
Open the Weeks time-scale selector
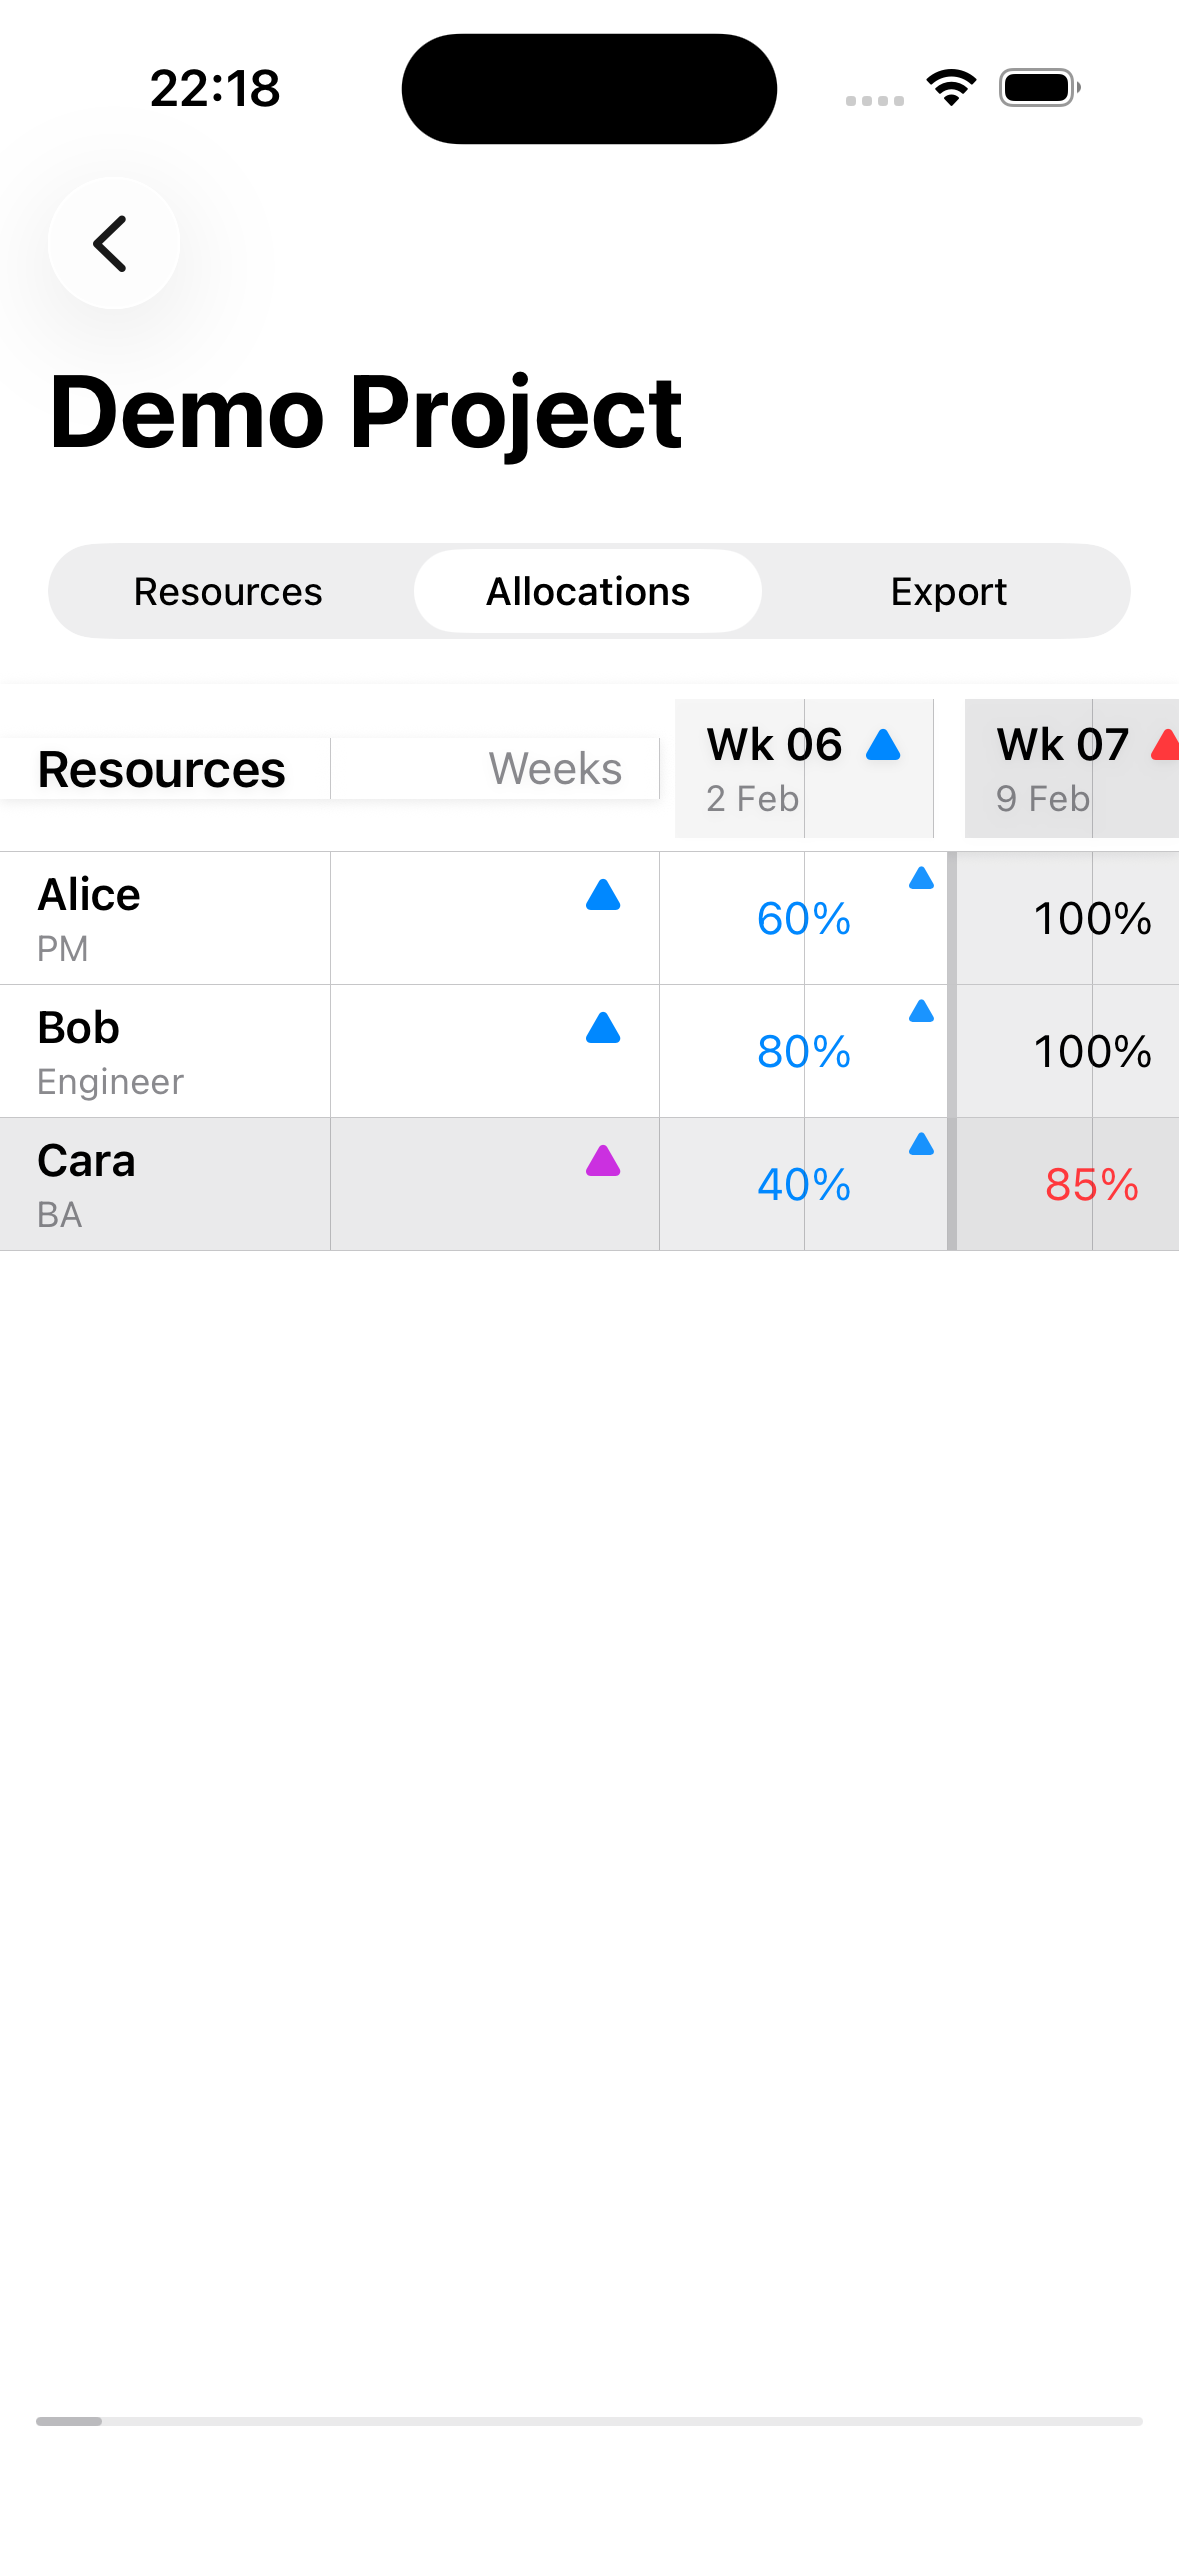tap(554, 768)
